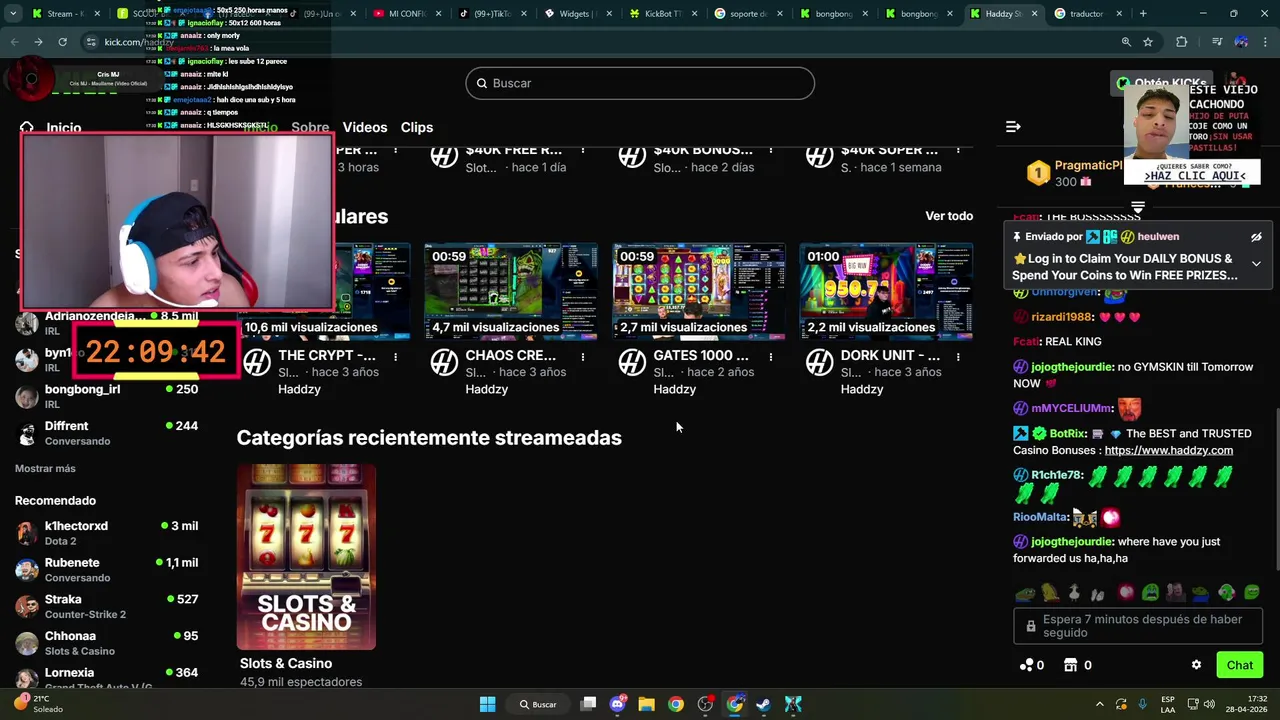1280x720 pixels.
Task: Switch to the Videos tab
Action: click(365, 127)
